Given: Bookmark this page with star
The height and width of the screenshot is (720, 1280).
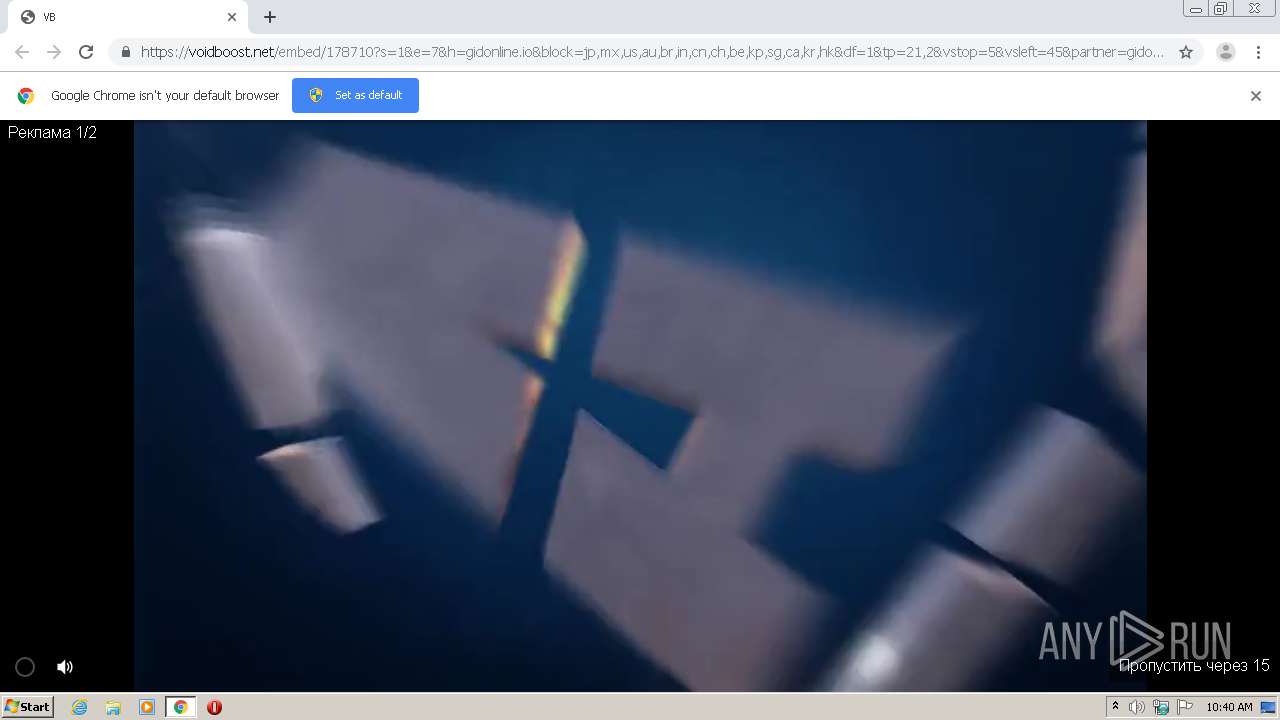Looking at the screenshot, I should tap(1186, 52).
